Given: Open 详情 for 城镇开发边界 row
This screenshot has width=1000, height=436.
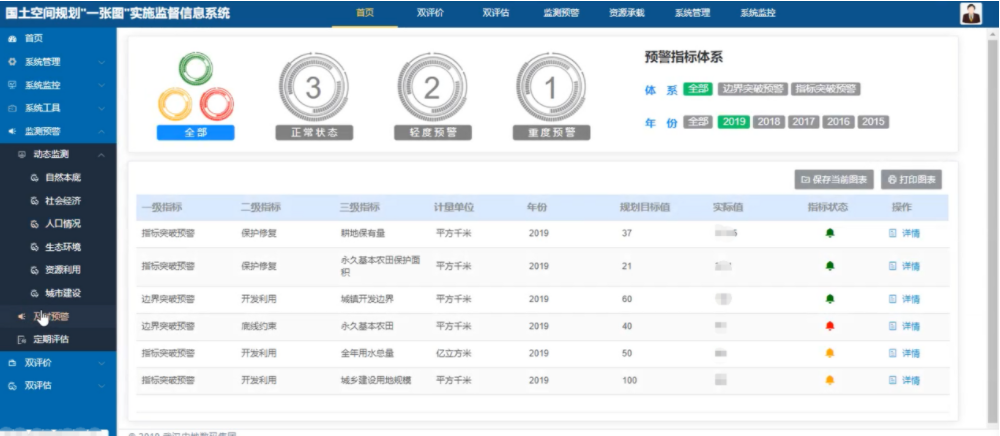Looking at the screenshot, I should pos(904,298).
